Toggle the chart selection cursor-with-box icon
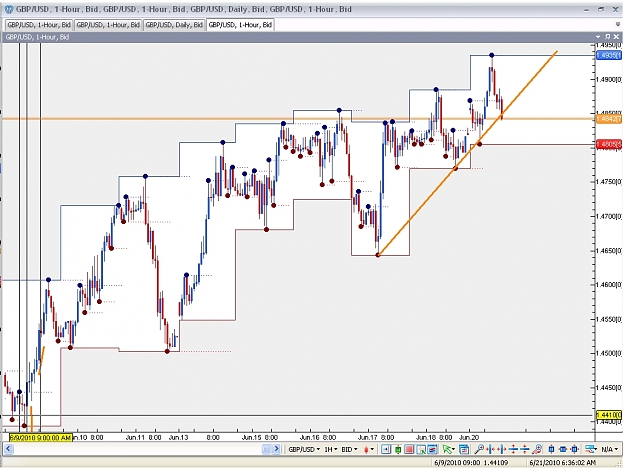This screenshot has height=470, width=625. click(421, 449)
